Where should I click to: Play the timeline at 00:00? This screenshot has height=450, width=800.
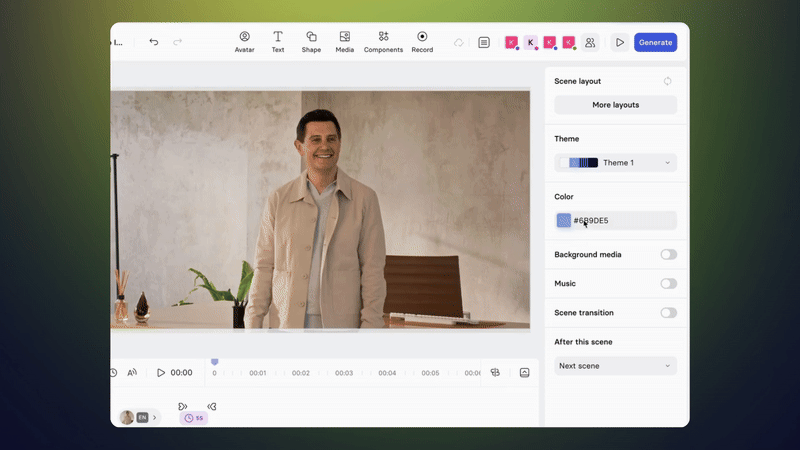tap(161, 373)
